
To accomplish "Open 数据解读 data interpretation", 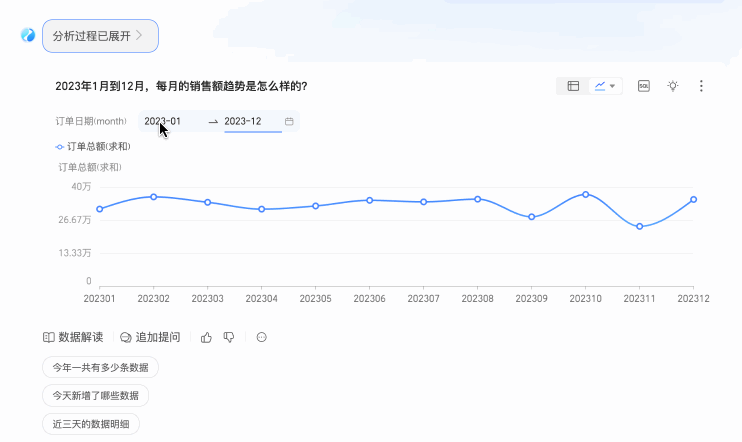I will (73, 337).
